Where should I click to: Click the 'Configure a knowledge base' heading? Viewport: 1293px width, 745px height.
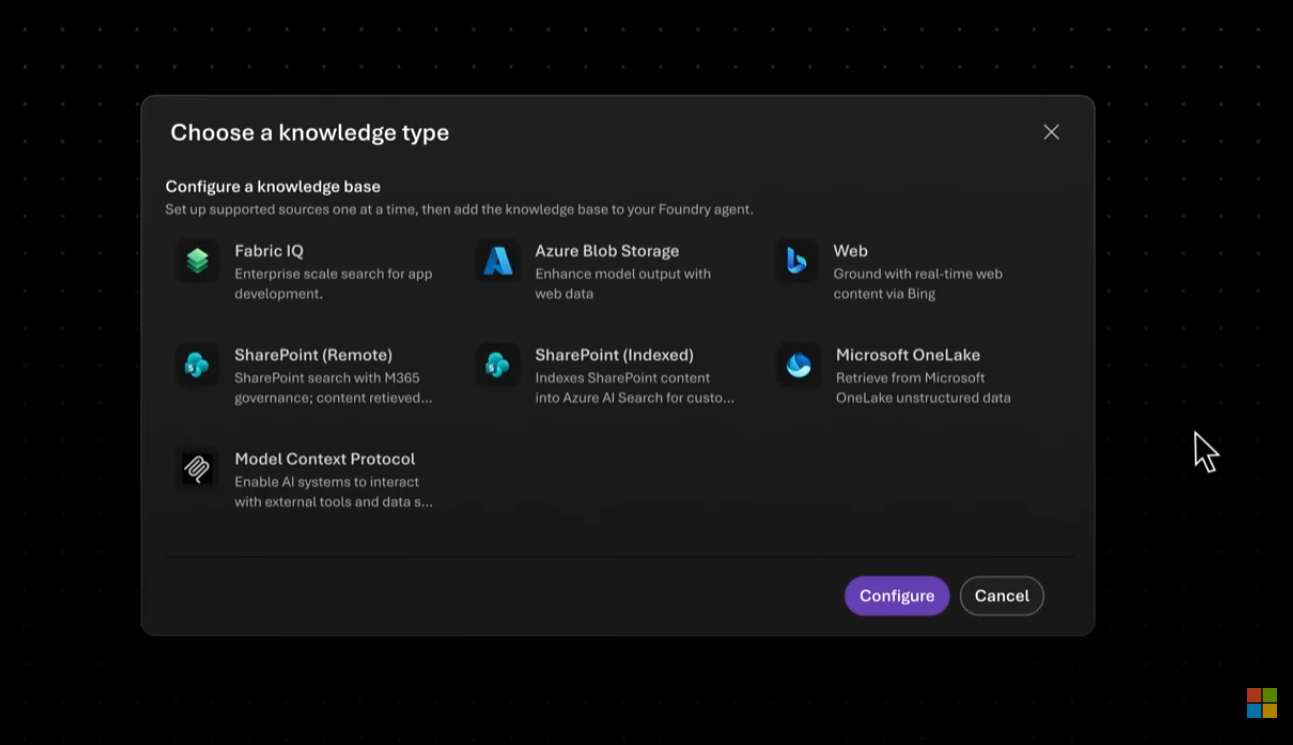click(x=273, y=186)
